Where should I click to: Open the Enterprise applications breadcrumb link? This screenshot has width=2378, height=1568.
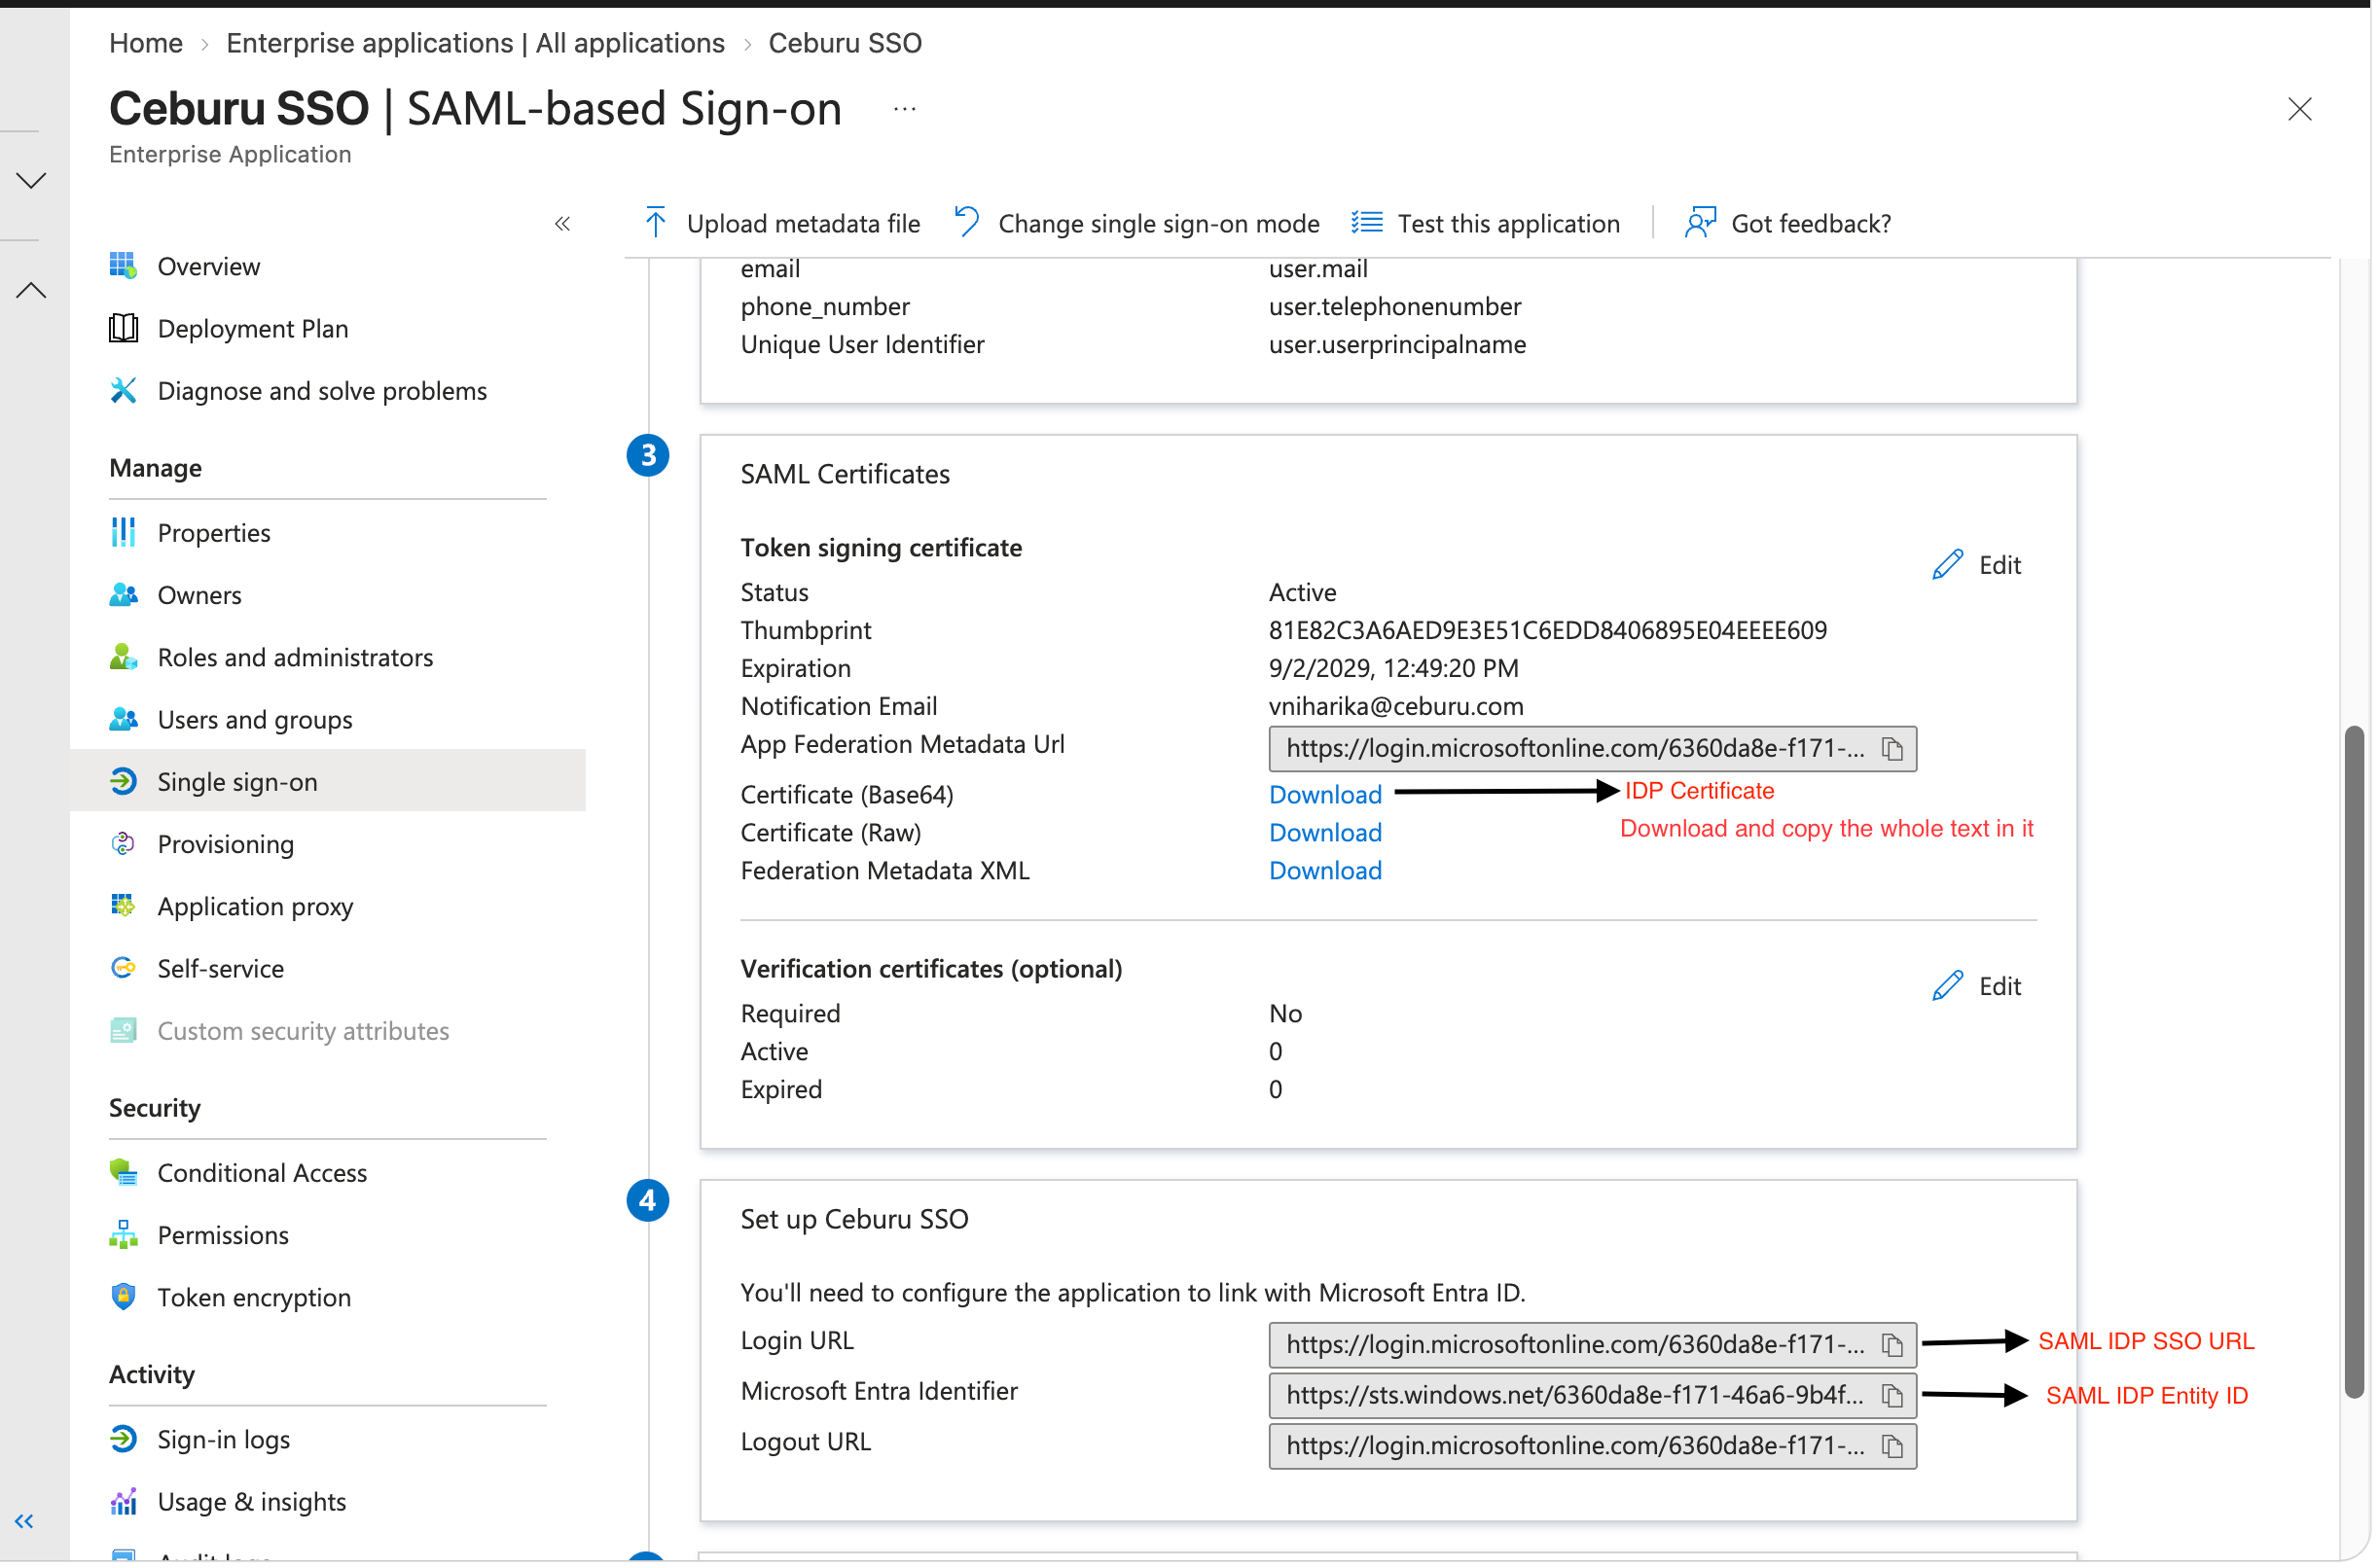pos(476,43)
